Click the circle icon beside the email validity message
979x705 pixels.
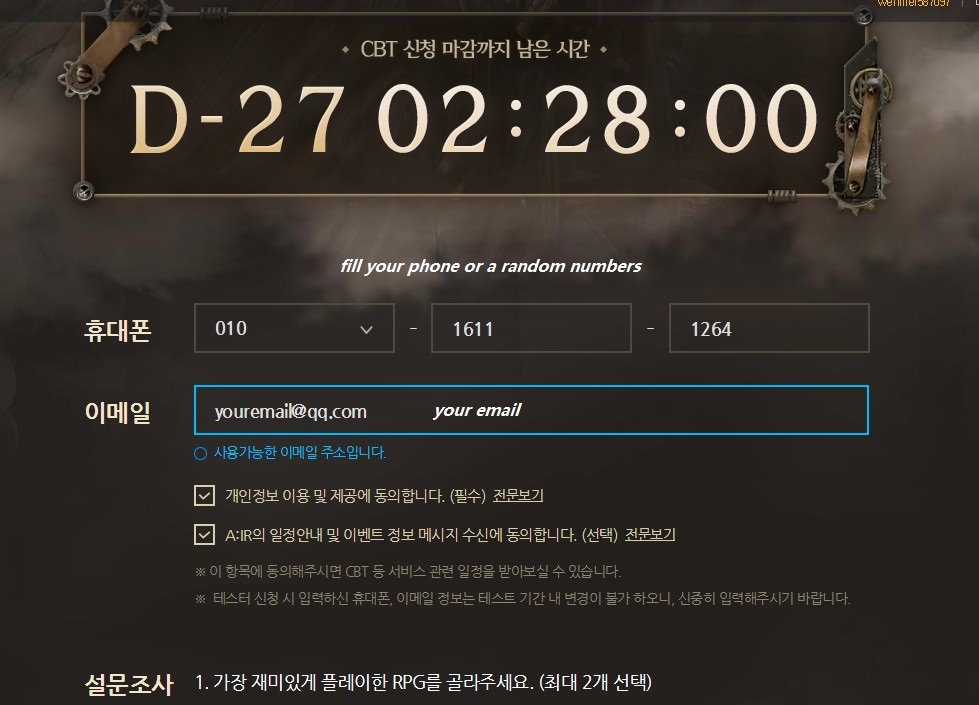pos(200,453)
